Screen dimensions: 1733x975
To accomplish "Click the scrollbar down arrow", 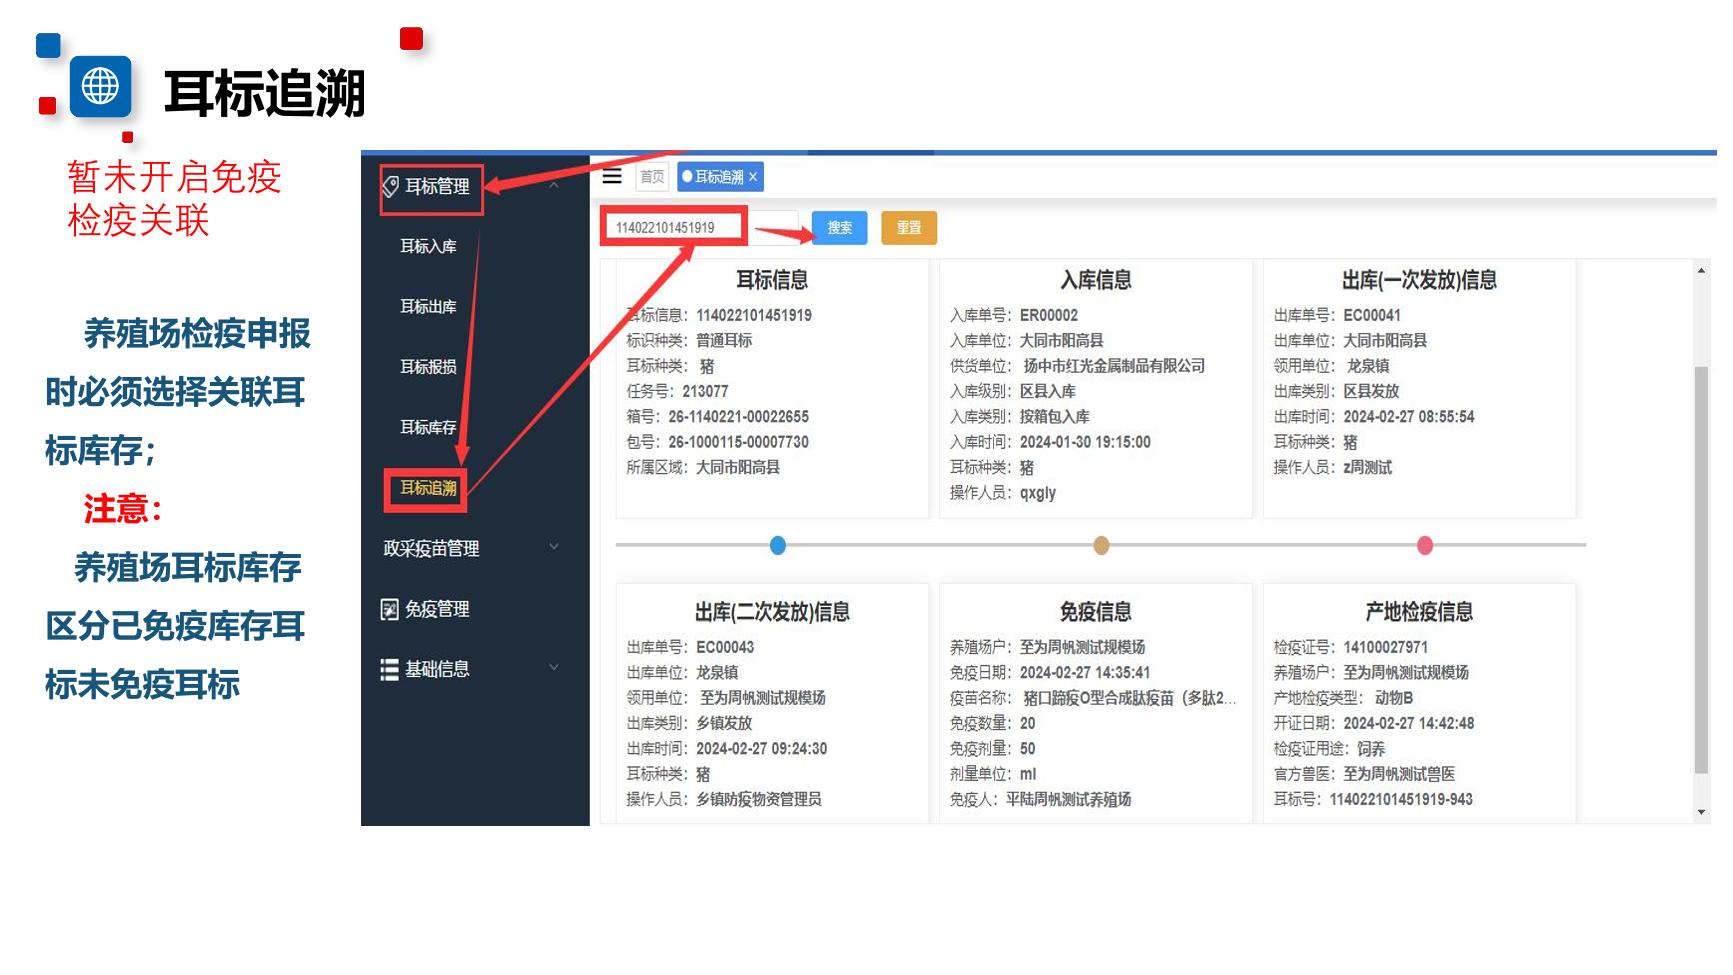I will (x=1702, y=812).
